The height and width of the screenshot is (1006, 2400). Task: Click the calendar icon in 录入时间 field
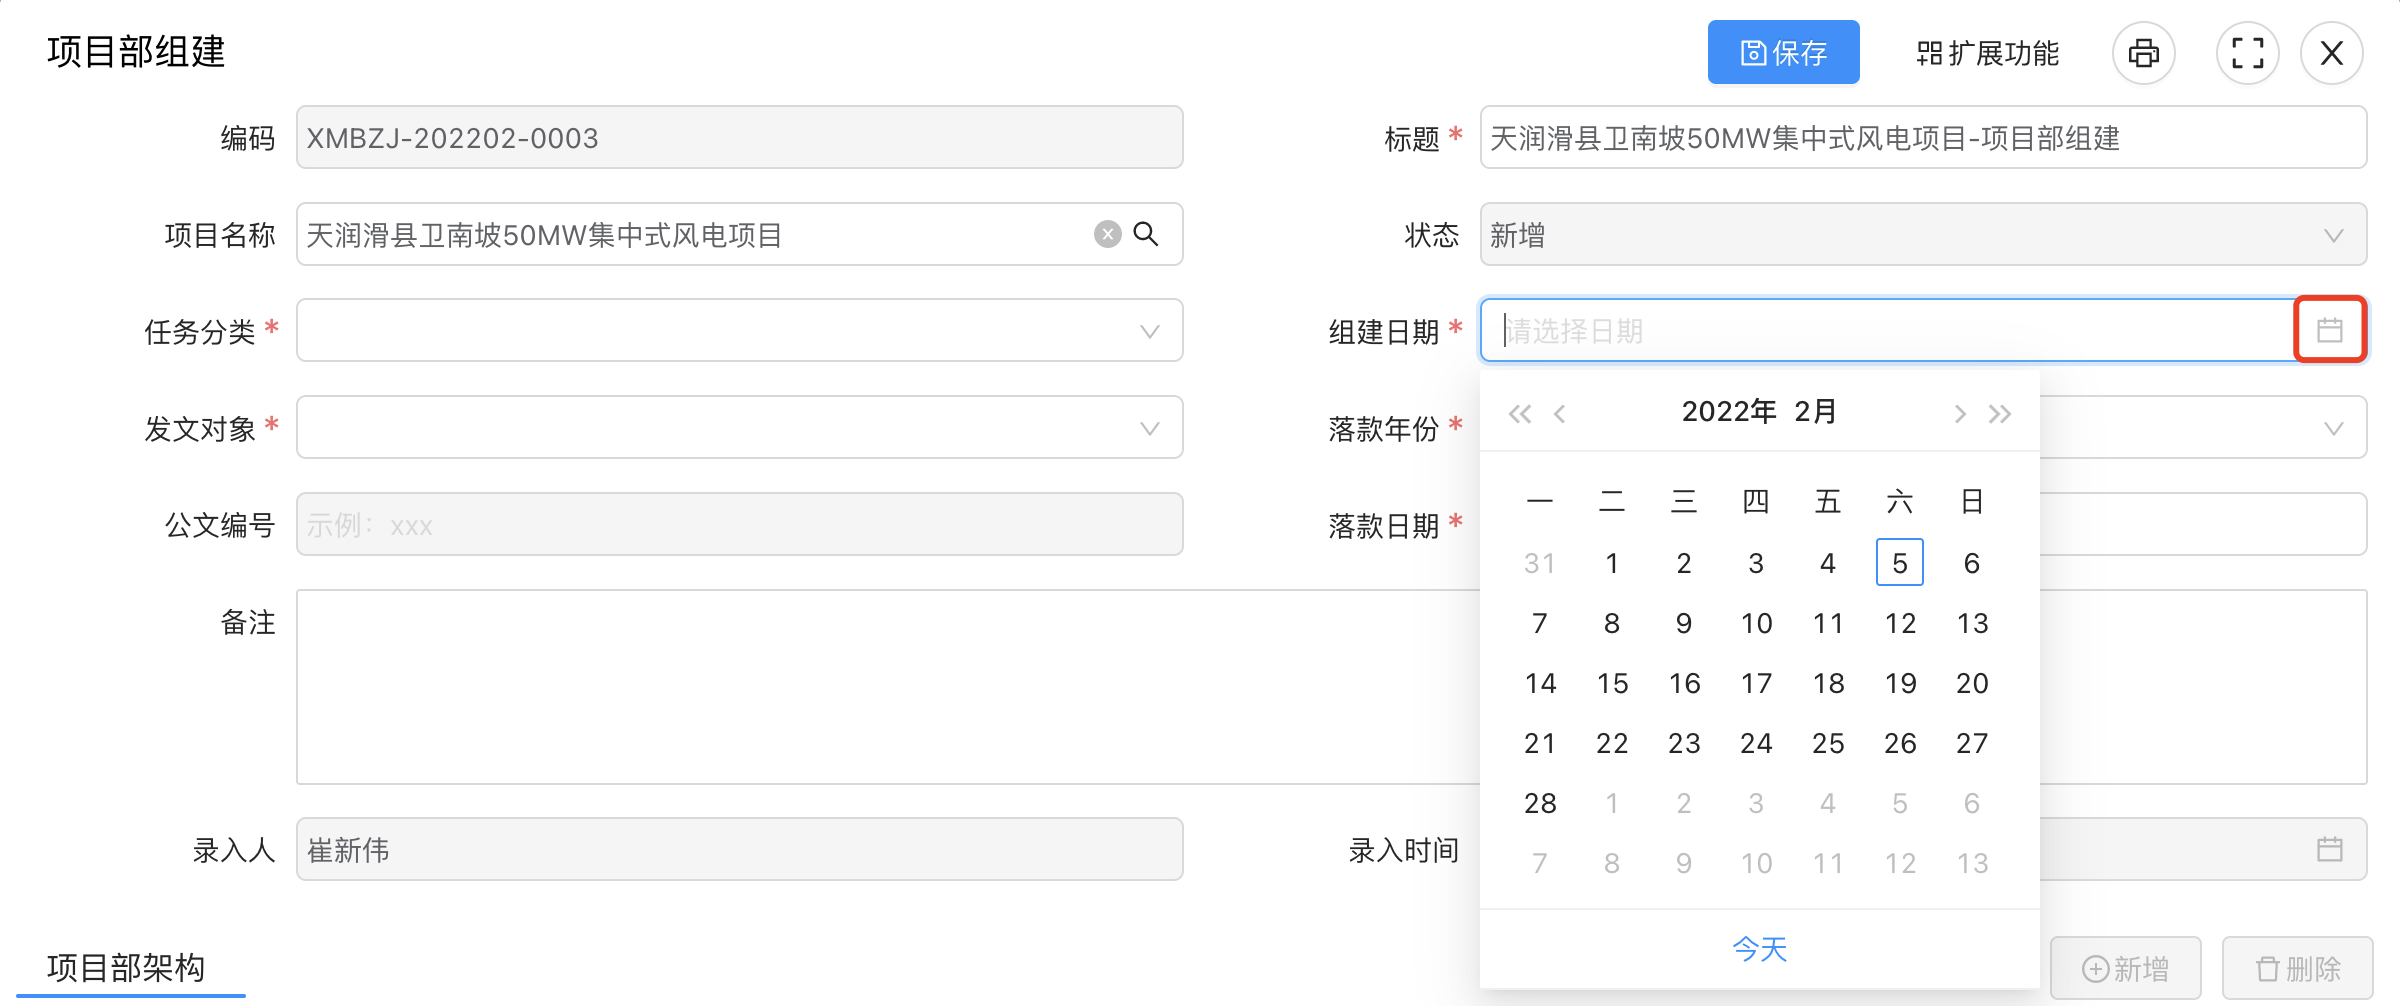pos(2330,849)
